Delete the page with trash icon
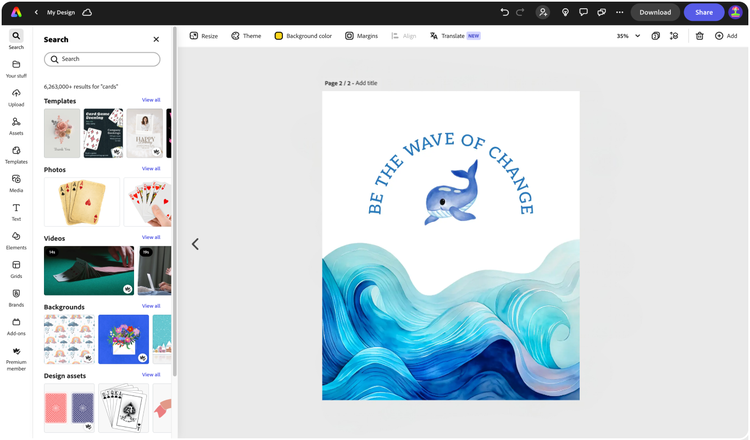Screen dimensions: 750x440 click(699, 36)
